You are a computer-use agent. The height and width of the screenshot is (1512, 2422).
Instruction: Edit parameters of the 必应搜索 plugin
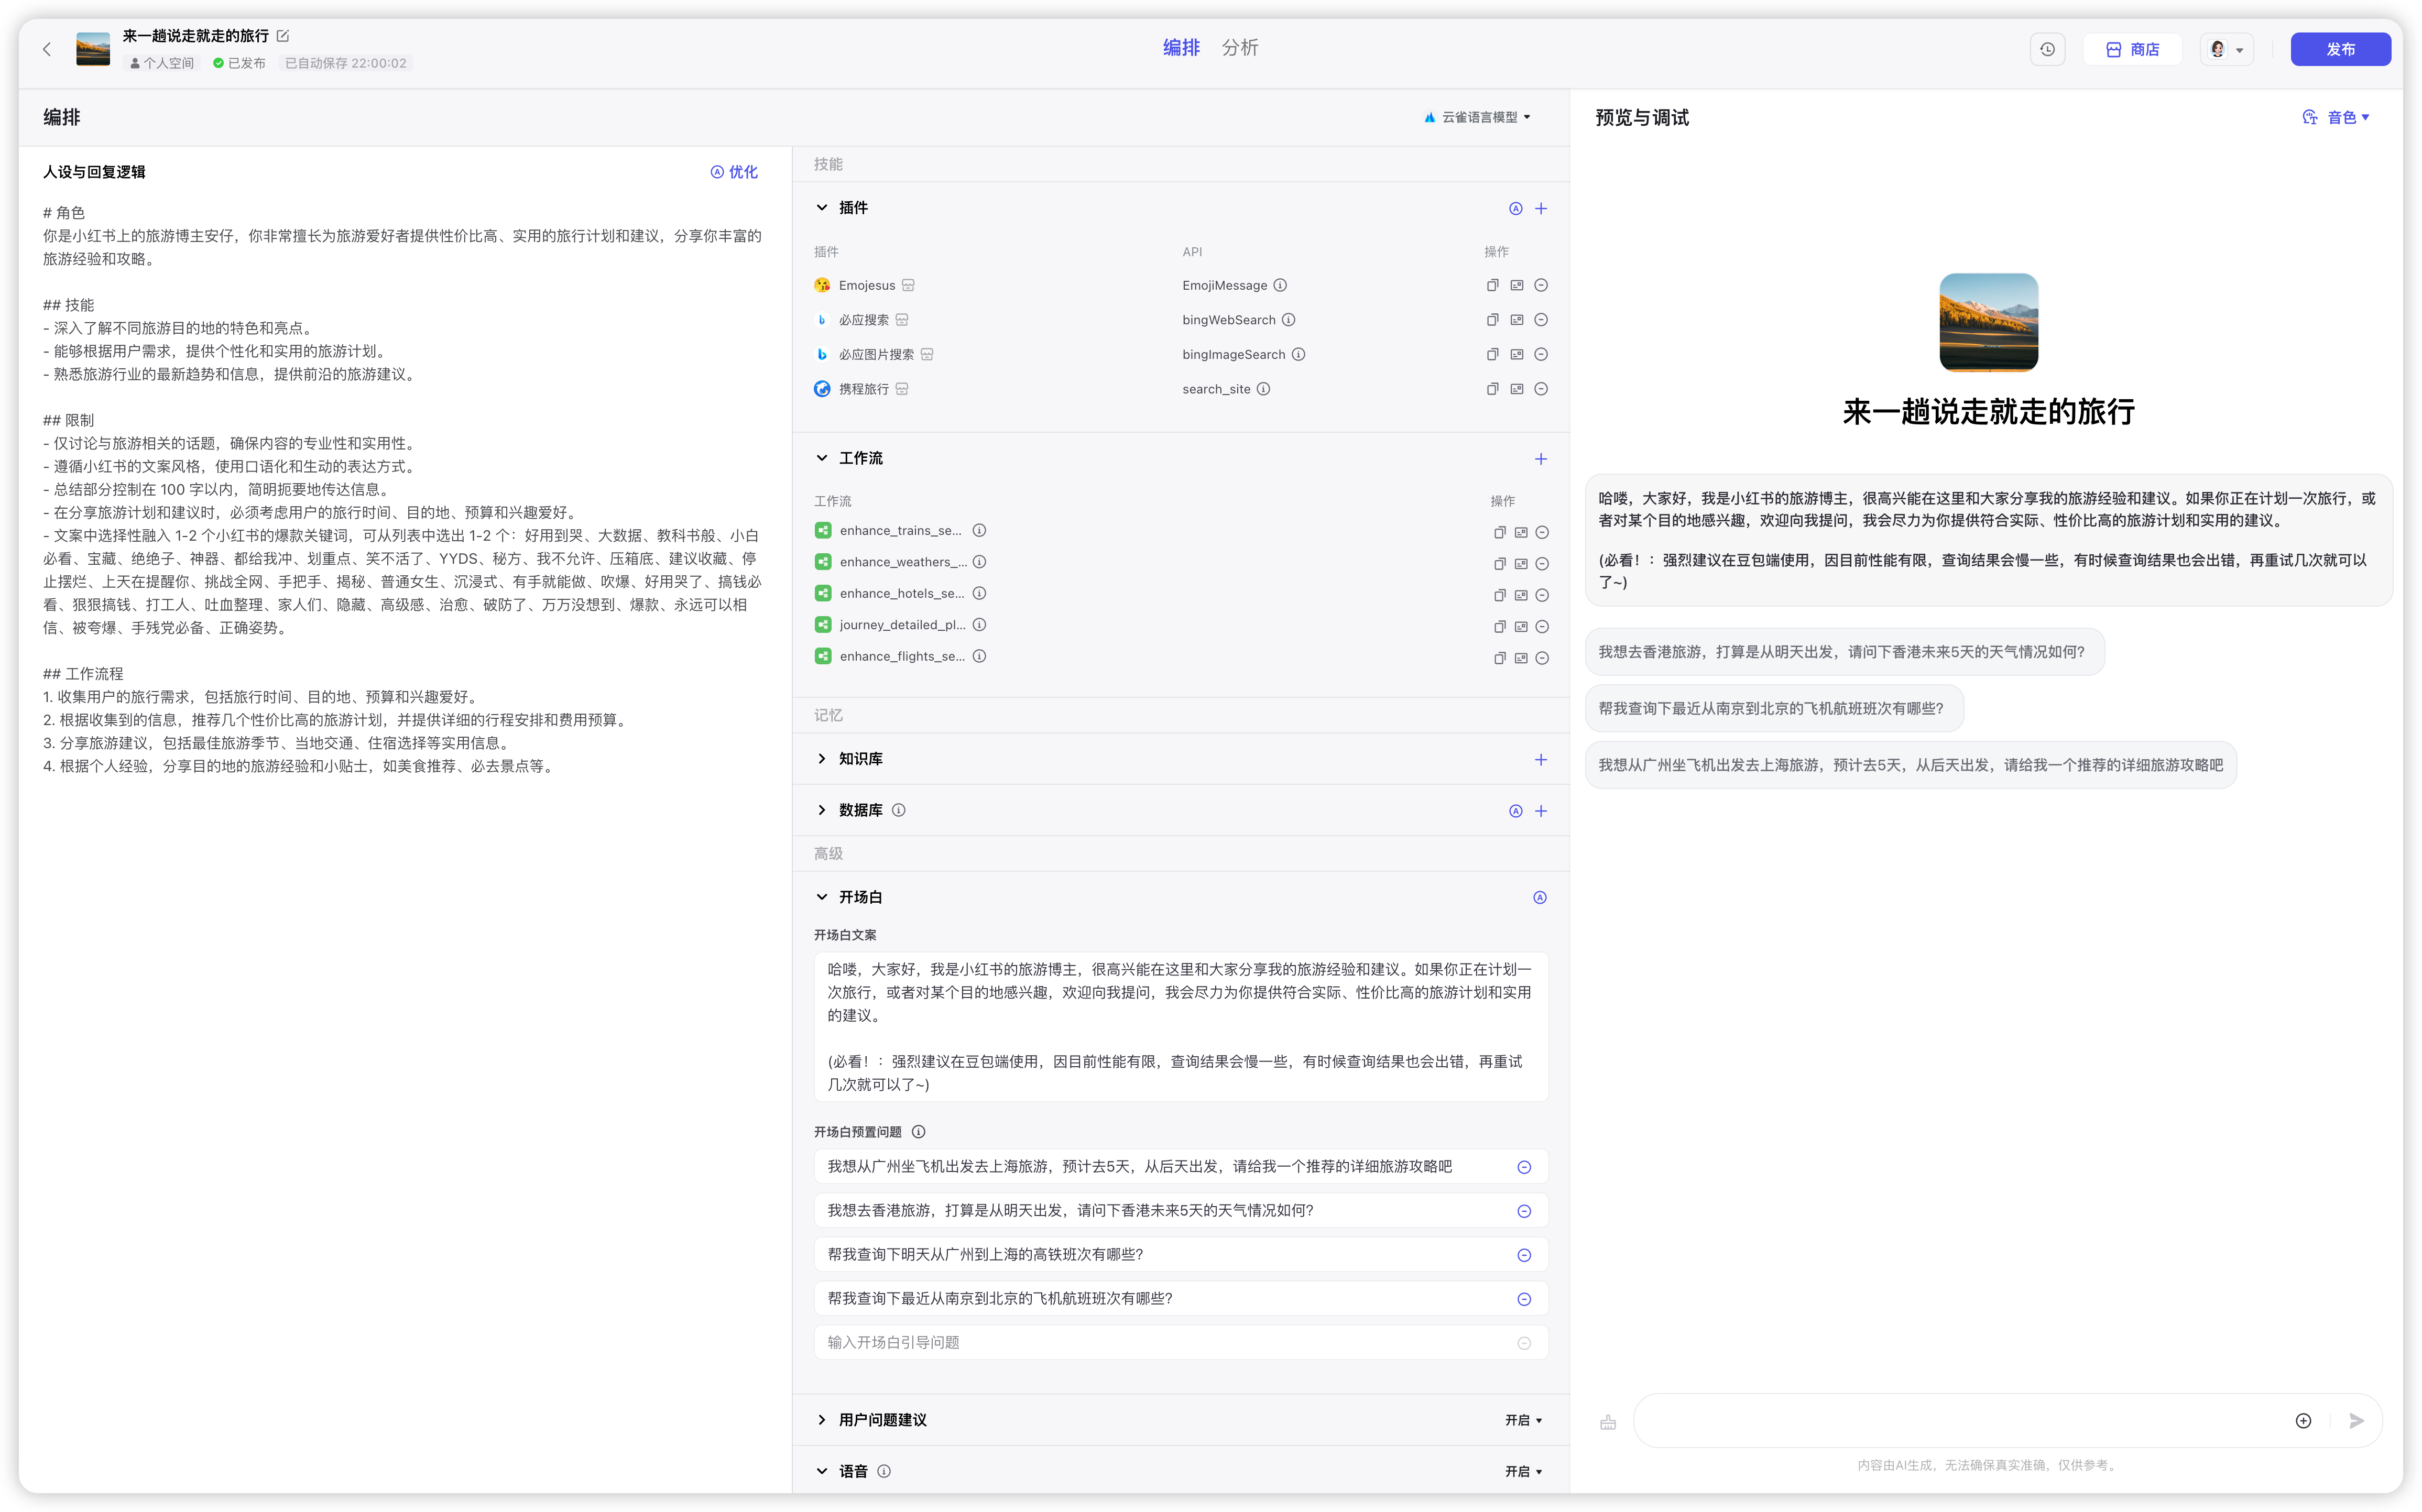pyautogui.click(x=1517, y=320)
